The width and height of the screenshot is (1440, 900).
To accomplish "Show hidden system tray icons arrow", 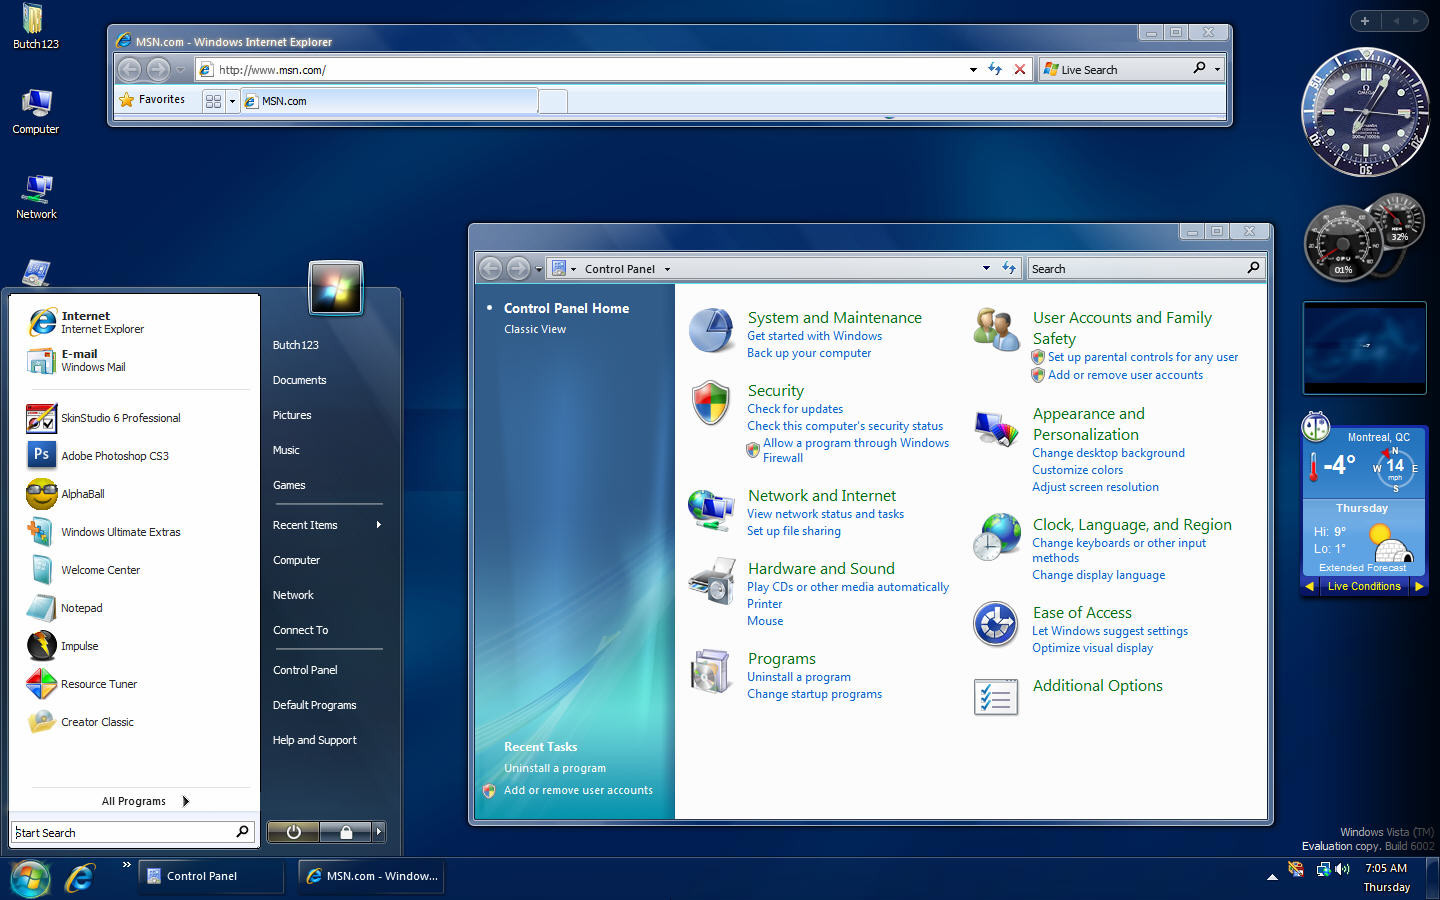I will point(1272,877).
